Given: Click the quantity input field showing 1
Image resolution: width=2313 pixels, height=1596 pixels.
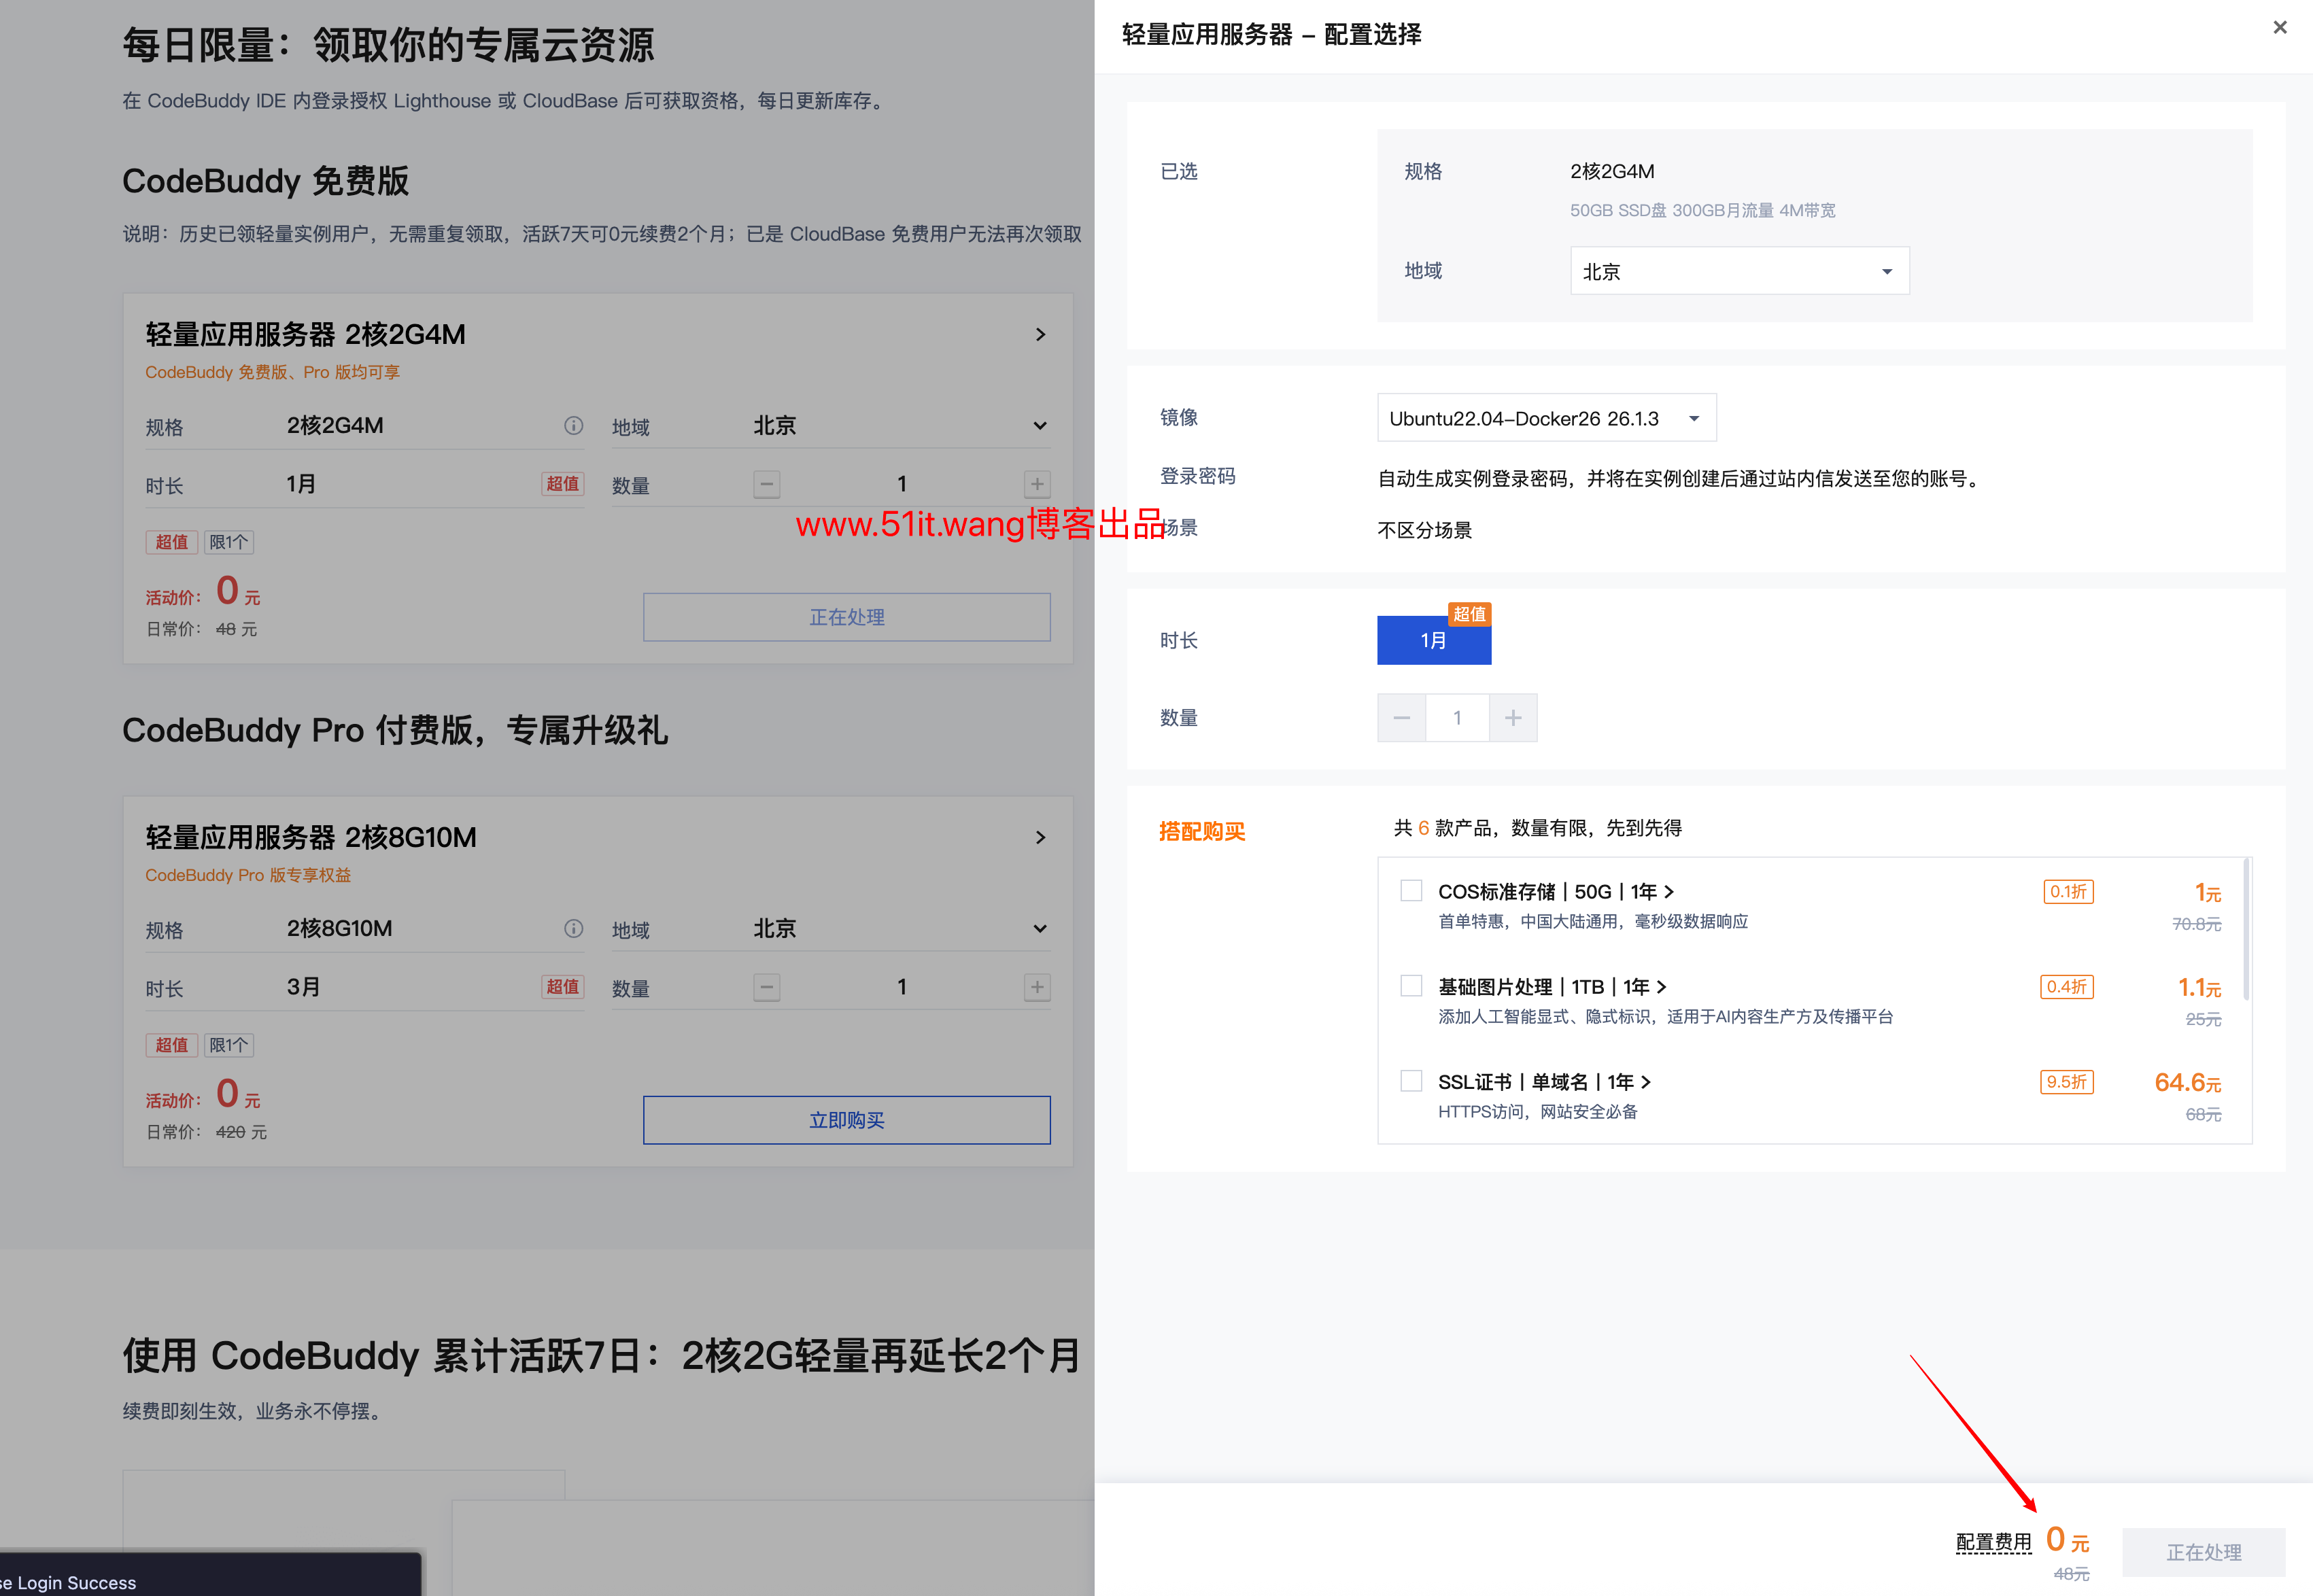Looking at the screenshot, I should pyautogui.click(x=1457, y=717).
